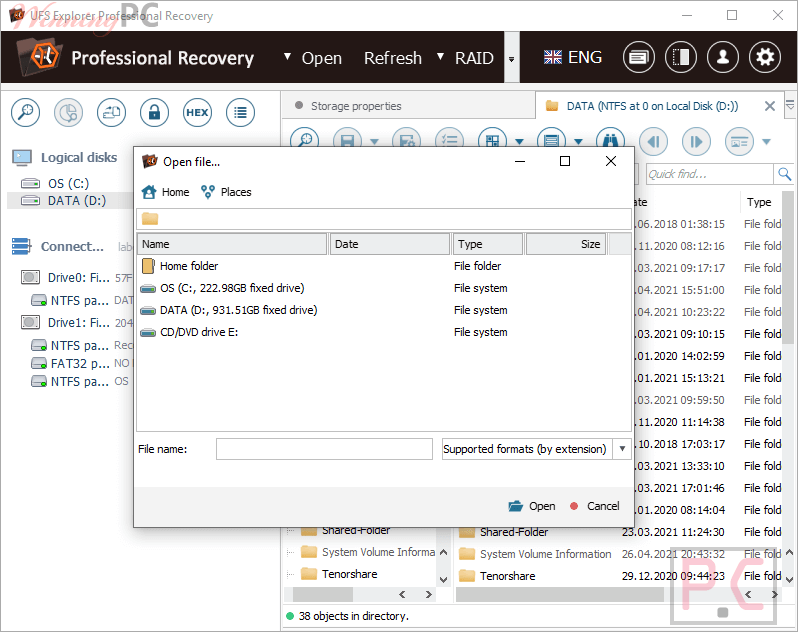
Task: Open dropdown arrow beside Open menu
Action: [x=288, y=56]
